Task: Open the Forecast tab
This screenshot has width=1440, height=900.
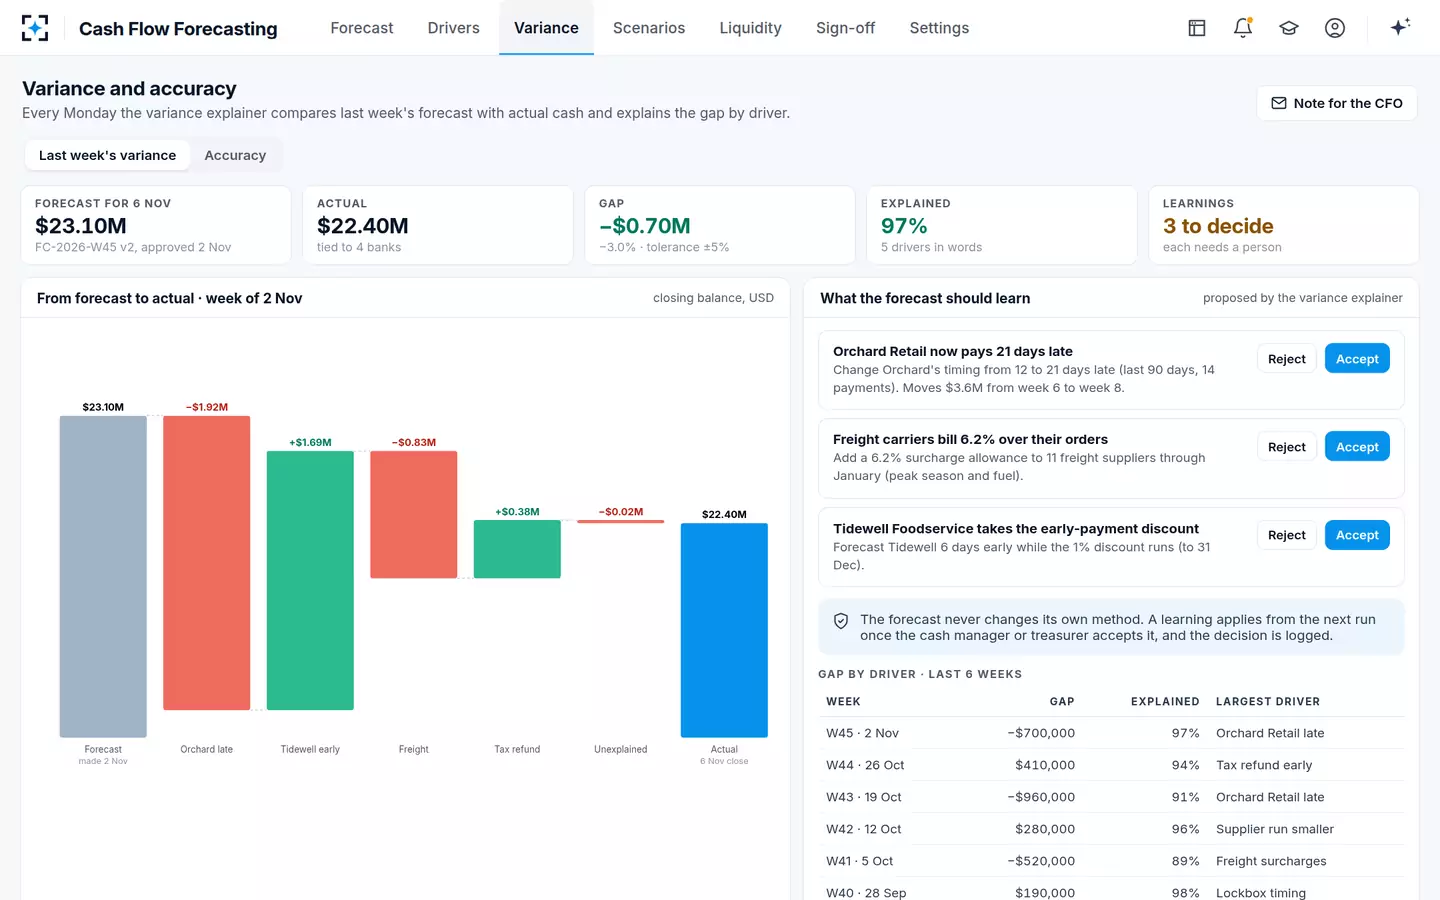Action: click(x=362, y=28)
